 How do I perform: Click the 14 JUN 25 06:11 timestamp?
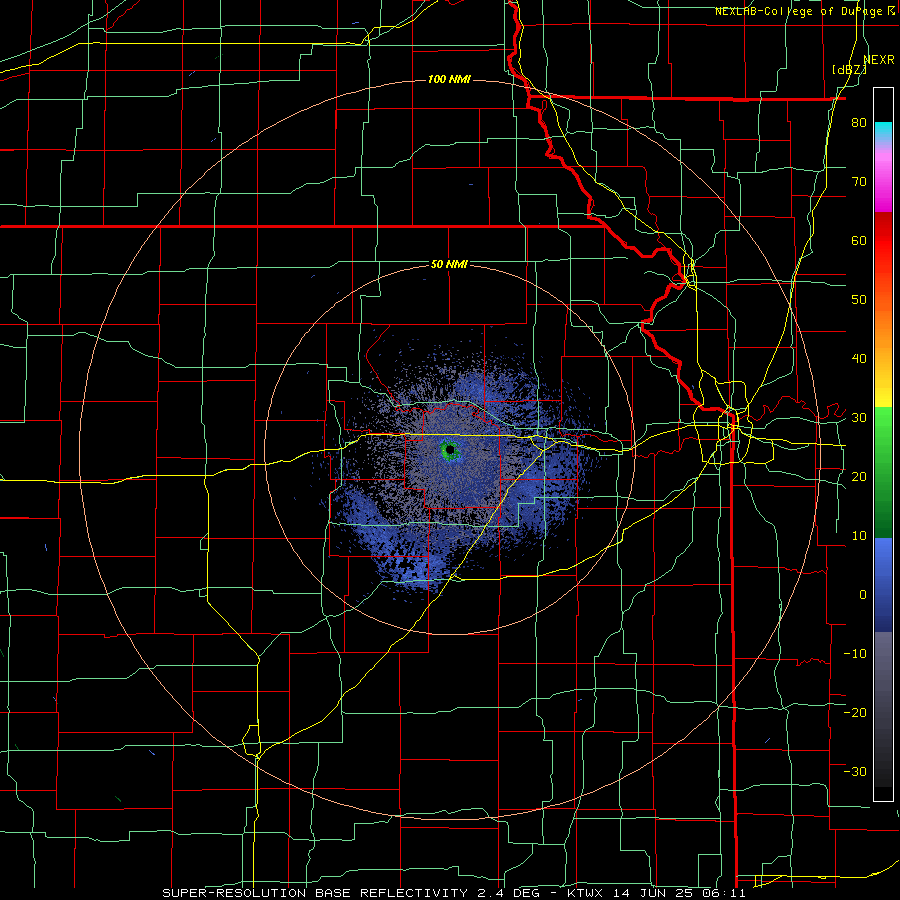[678, 893]
